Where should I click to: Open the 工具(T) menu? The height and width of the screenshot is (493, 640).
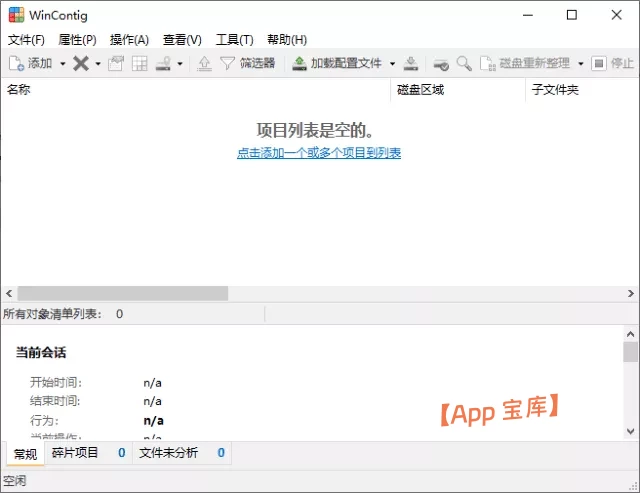tap(235, 40)
